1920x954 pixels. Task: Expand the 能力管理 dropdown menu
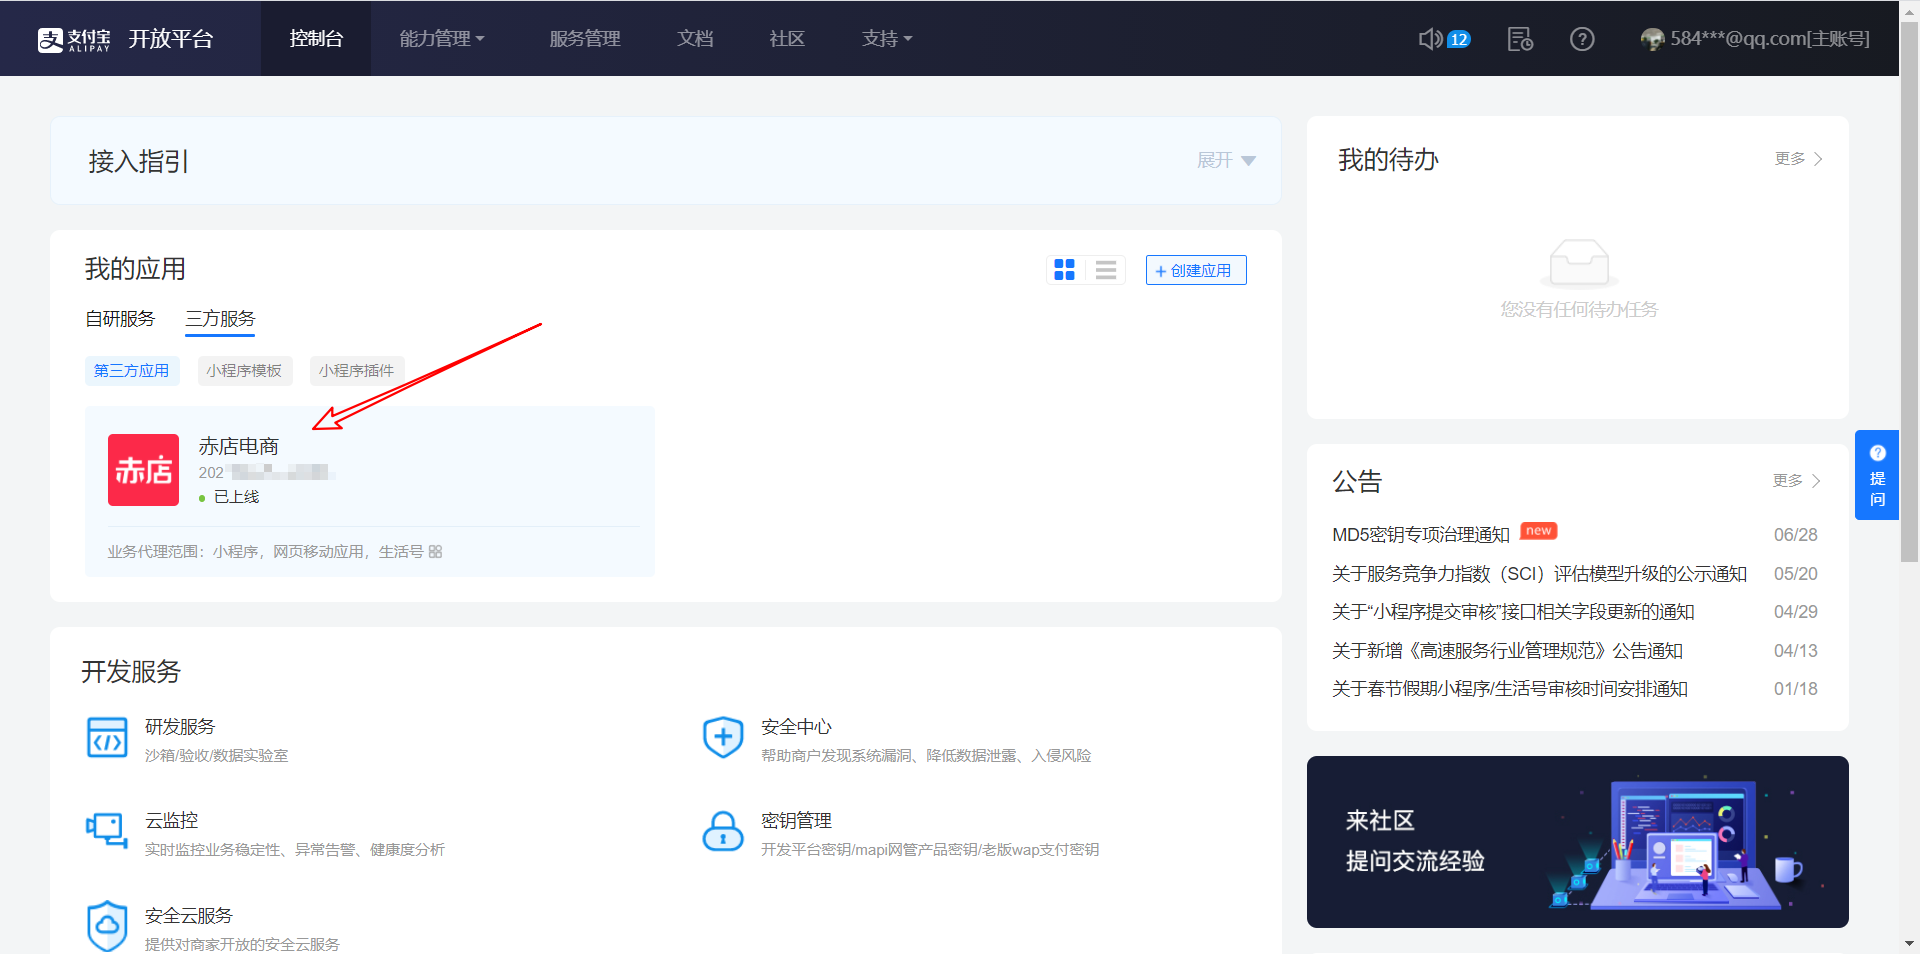point(442,38)
